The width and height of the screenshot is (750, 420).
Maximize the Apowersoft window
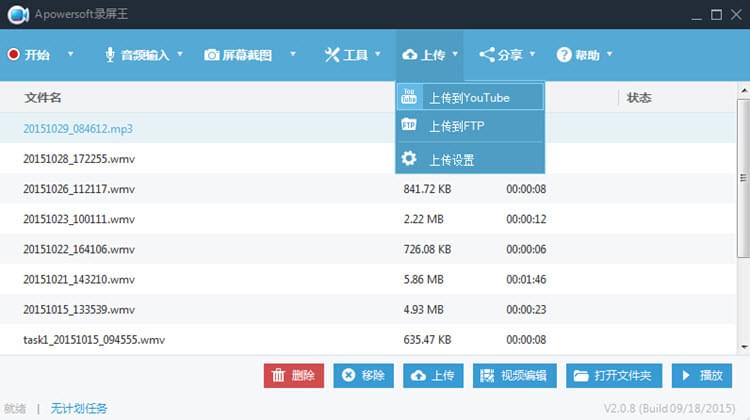716,15
